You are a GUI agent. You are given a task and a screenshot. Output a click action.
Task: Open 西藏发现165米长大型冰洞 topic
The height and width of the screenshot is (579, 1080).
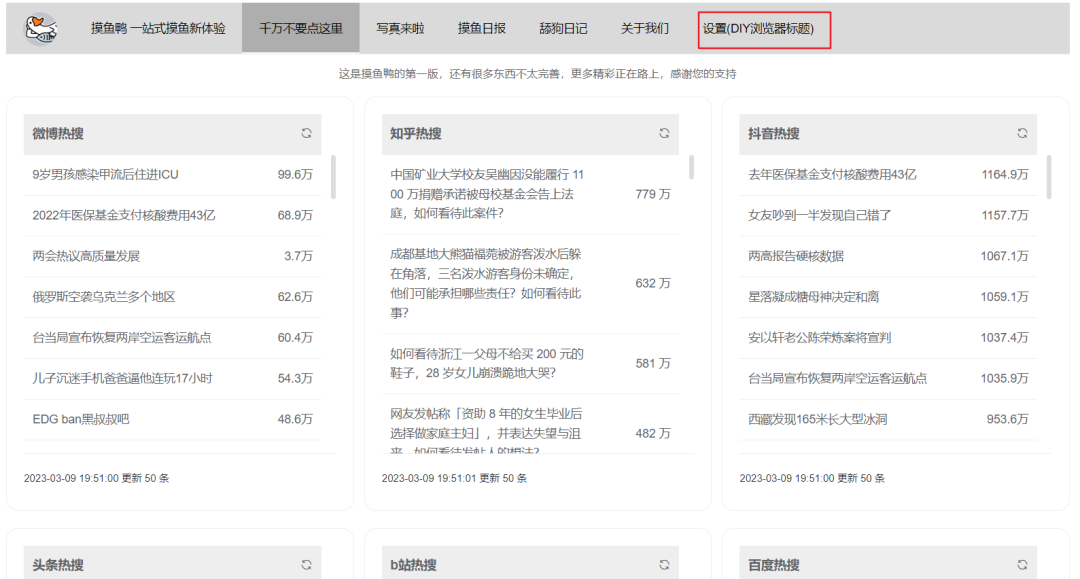[818, 419]
